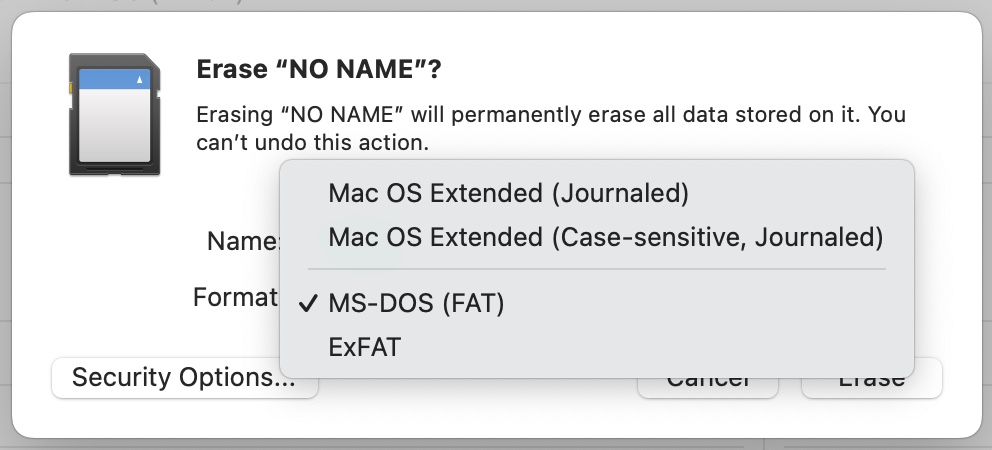Click the SD card volume icon
This screenshot has height=450, width=992.
(115, 114)
